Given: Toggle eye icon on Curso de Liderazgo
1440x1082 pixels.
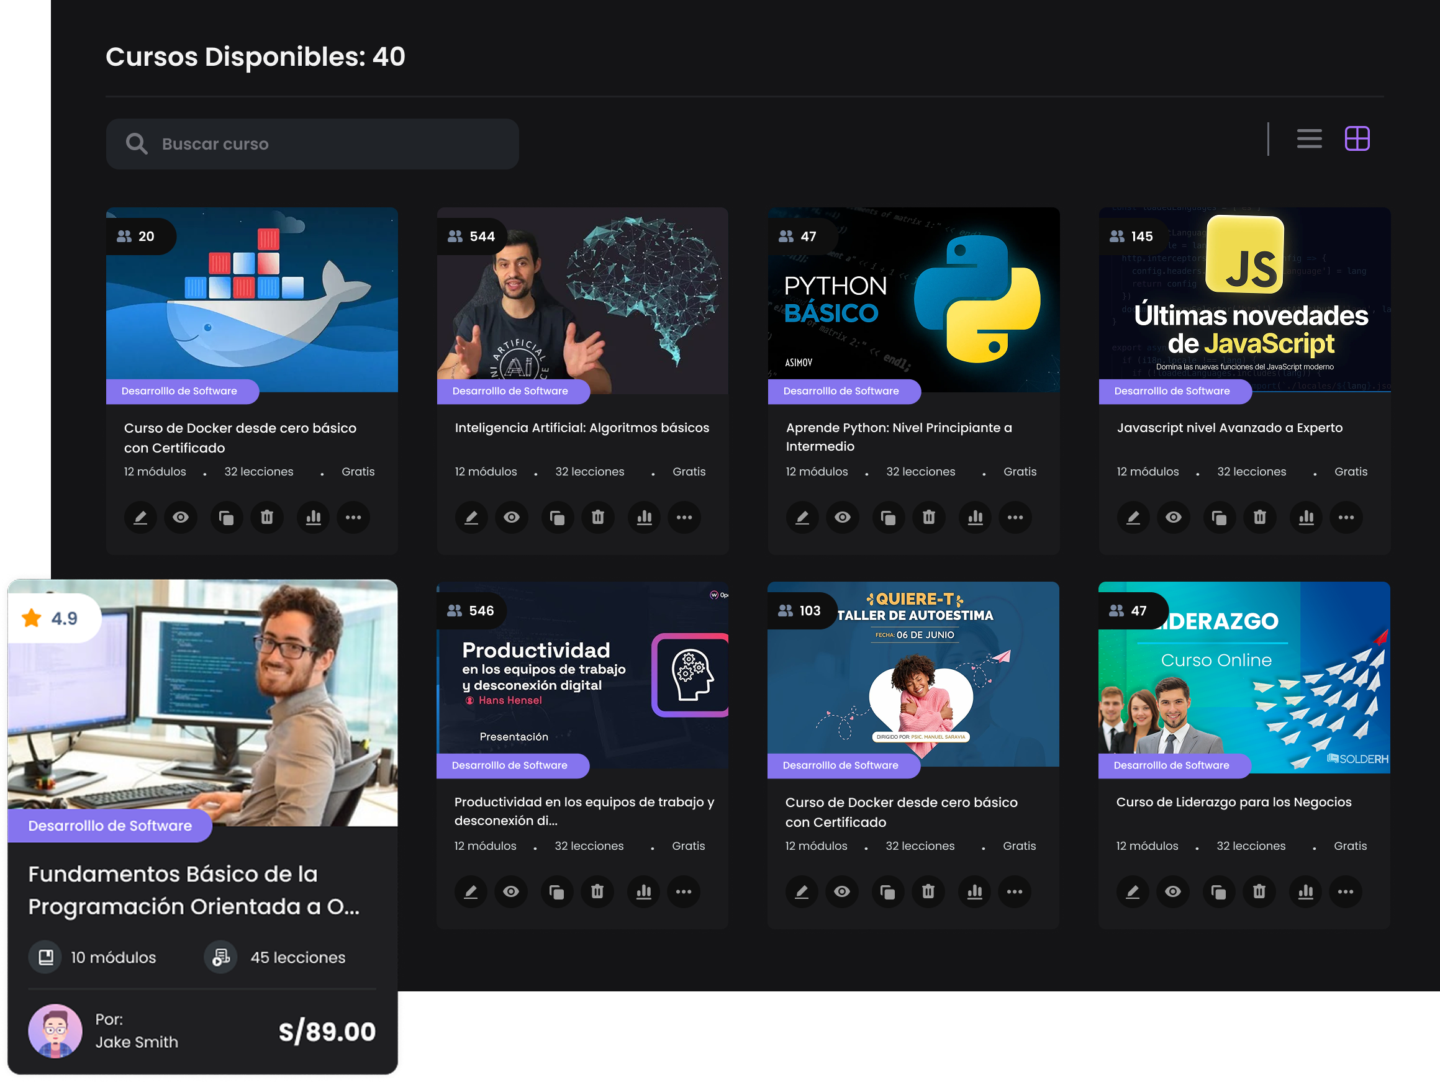Looking at the screenshot, I should tap(1173, 891).
